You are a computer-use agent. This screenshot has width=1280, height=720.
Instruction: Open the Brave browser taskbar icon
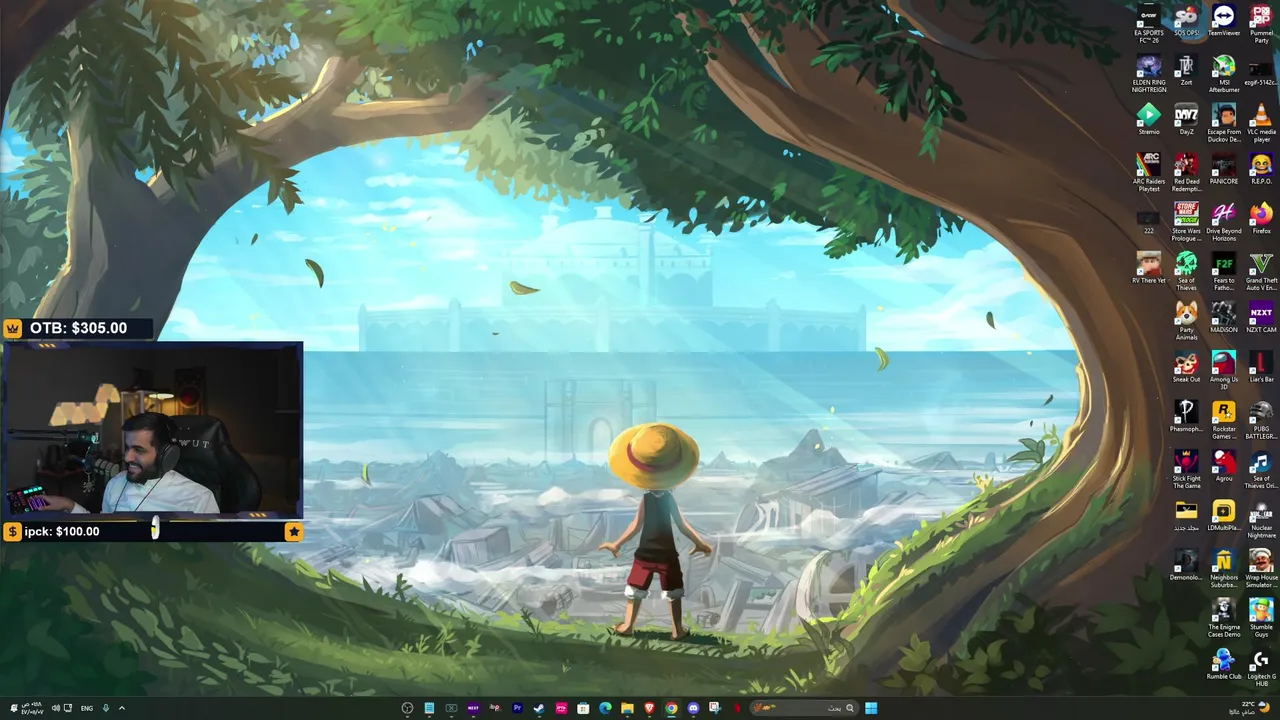tap(649, 708)
